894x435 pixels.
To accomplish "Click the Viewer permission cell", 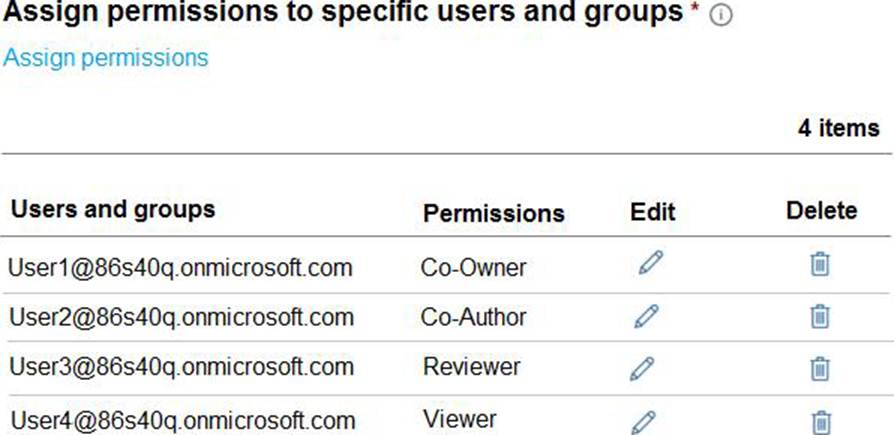I will pyautogui.click(x=459, y=418).
